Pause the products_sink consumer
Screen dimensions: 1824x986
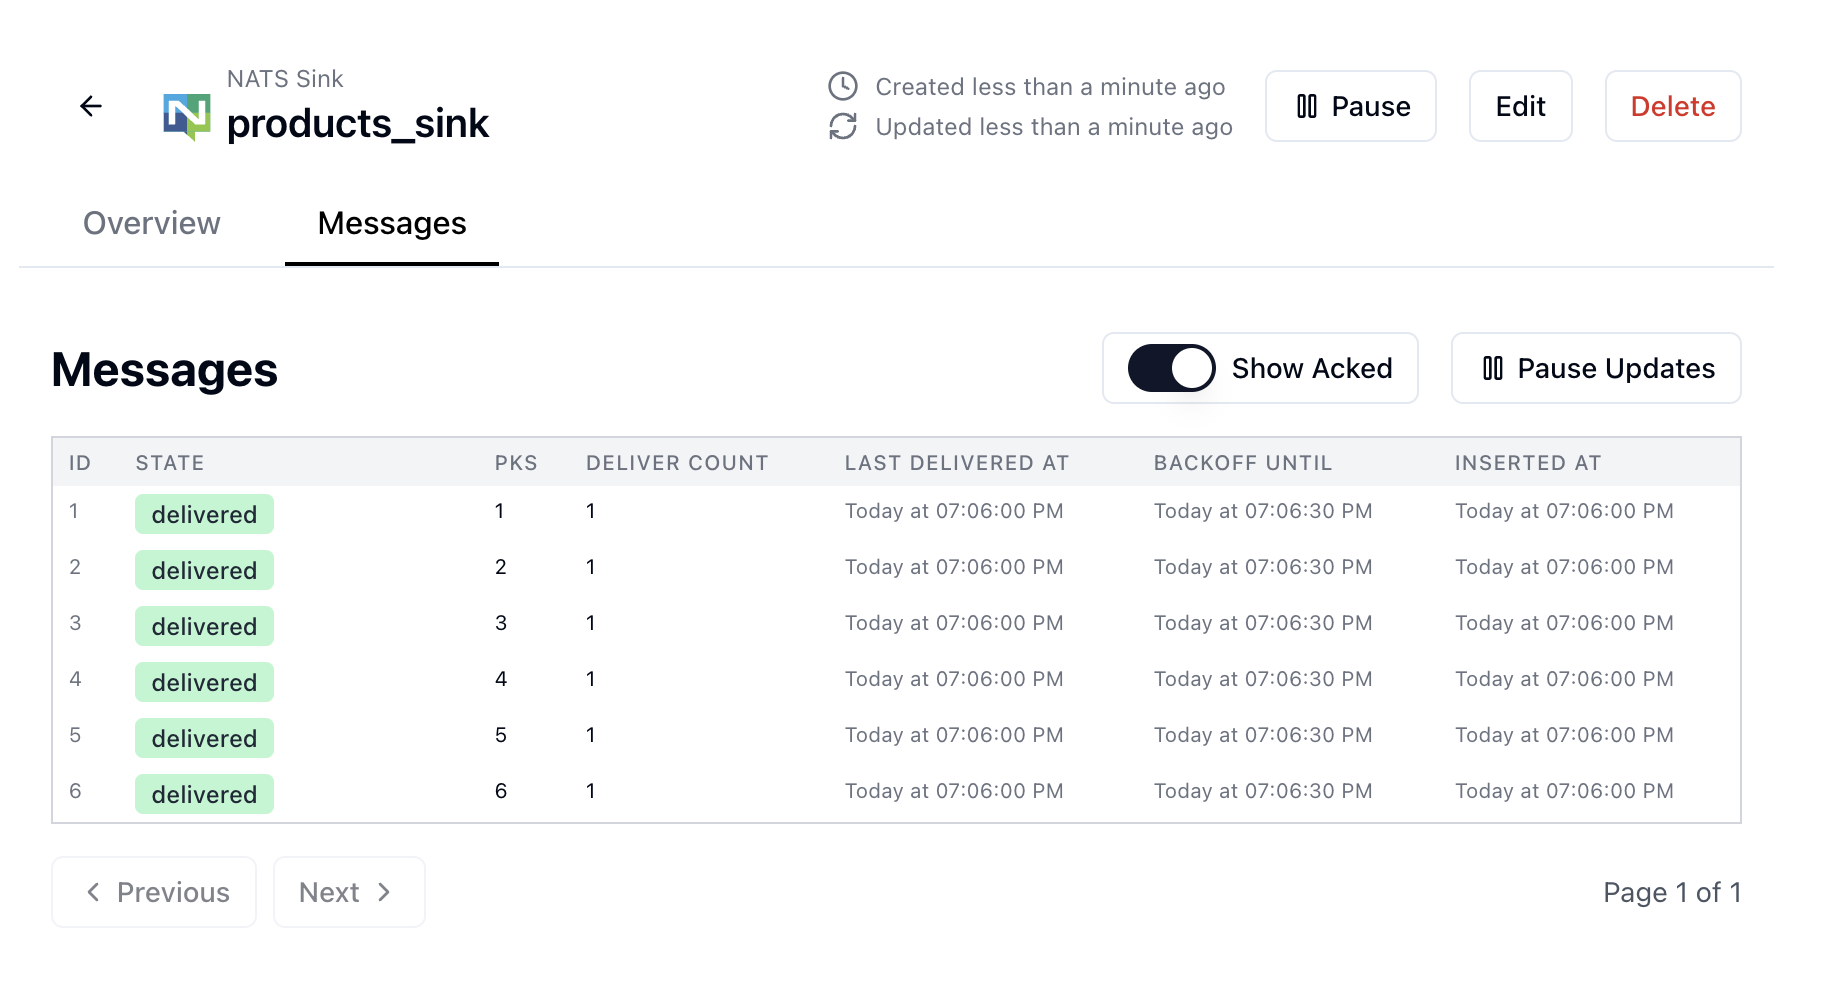pos(1350,106)
